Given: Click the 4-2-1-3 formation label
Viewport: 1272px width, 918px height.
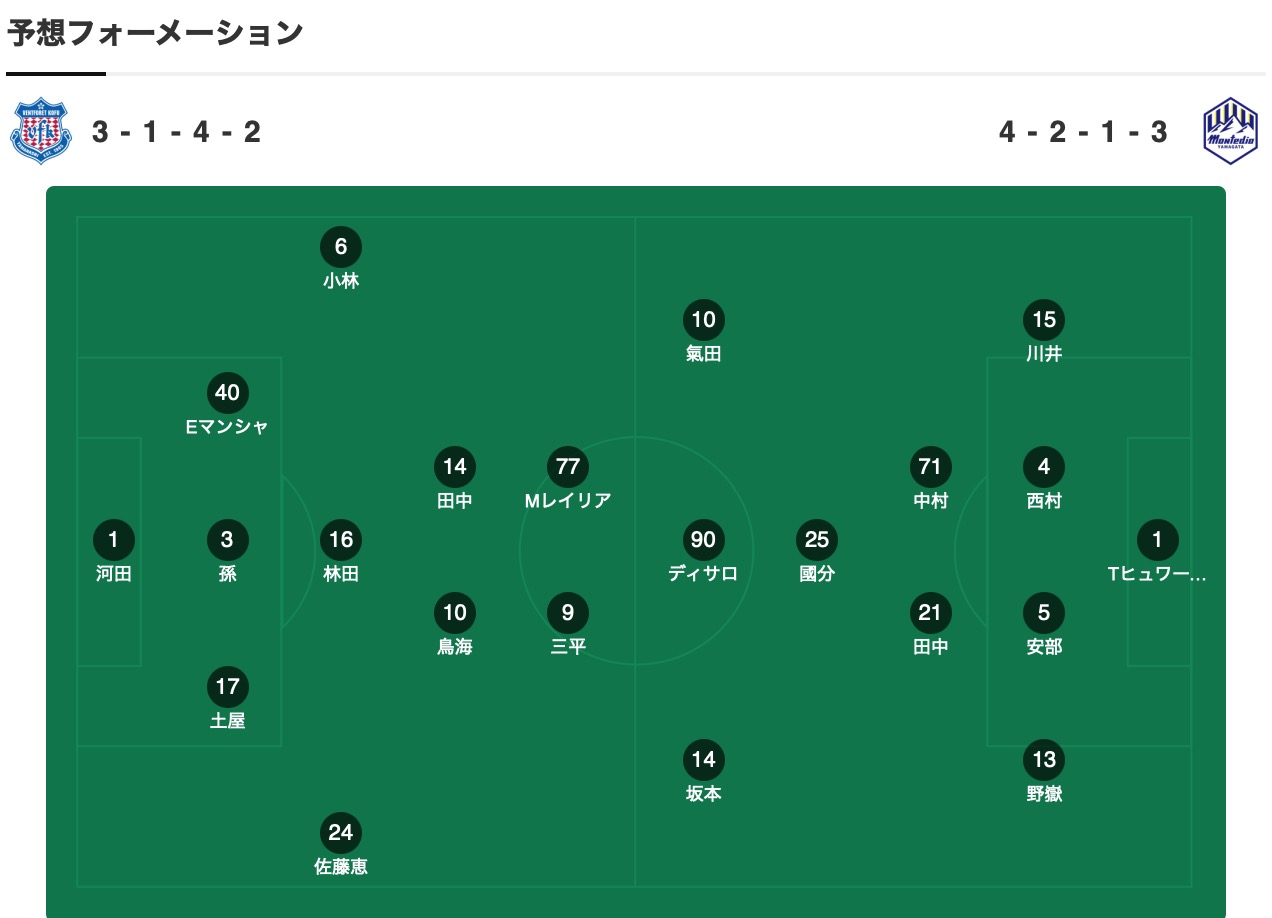Looking at the screenshot, I should point(1083,131).
